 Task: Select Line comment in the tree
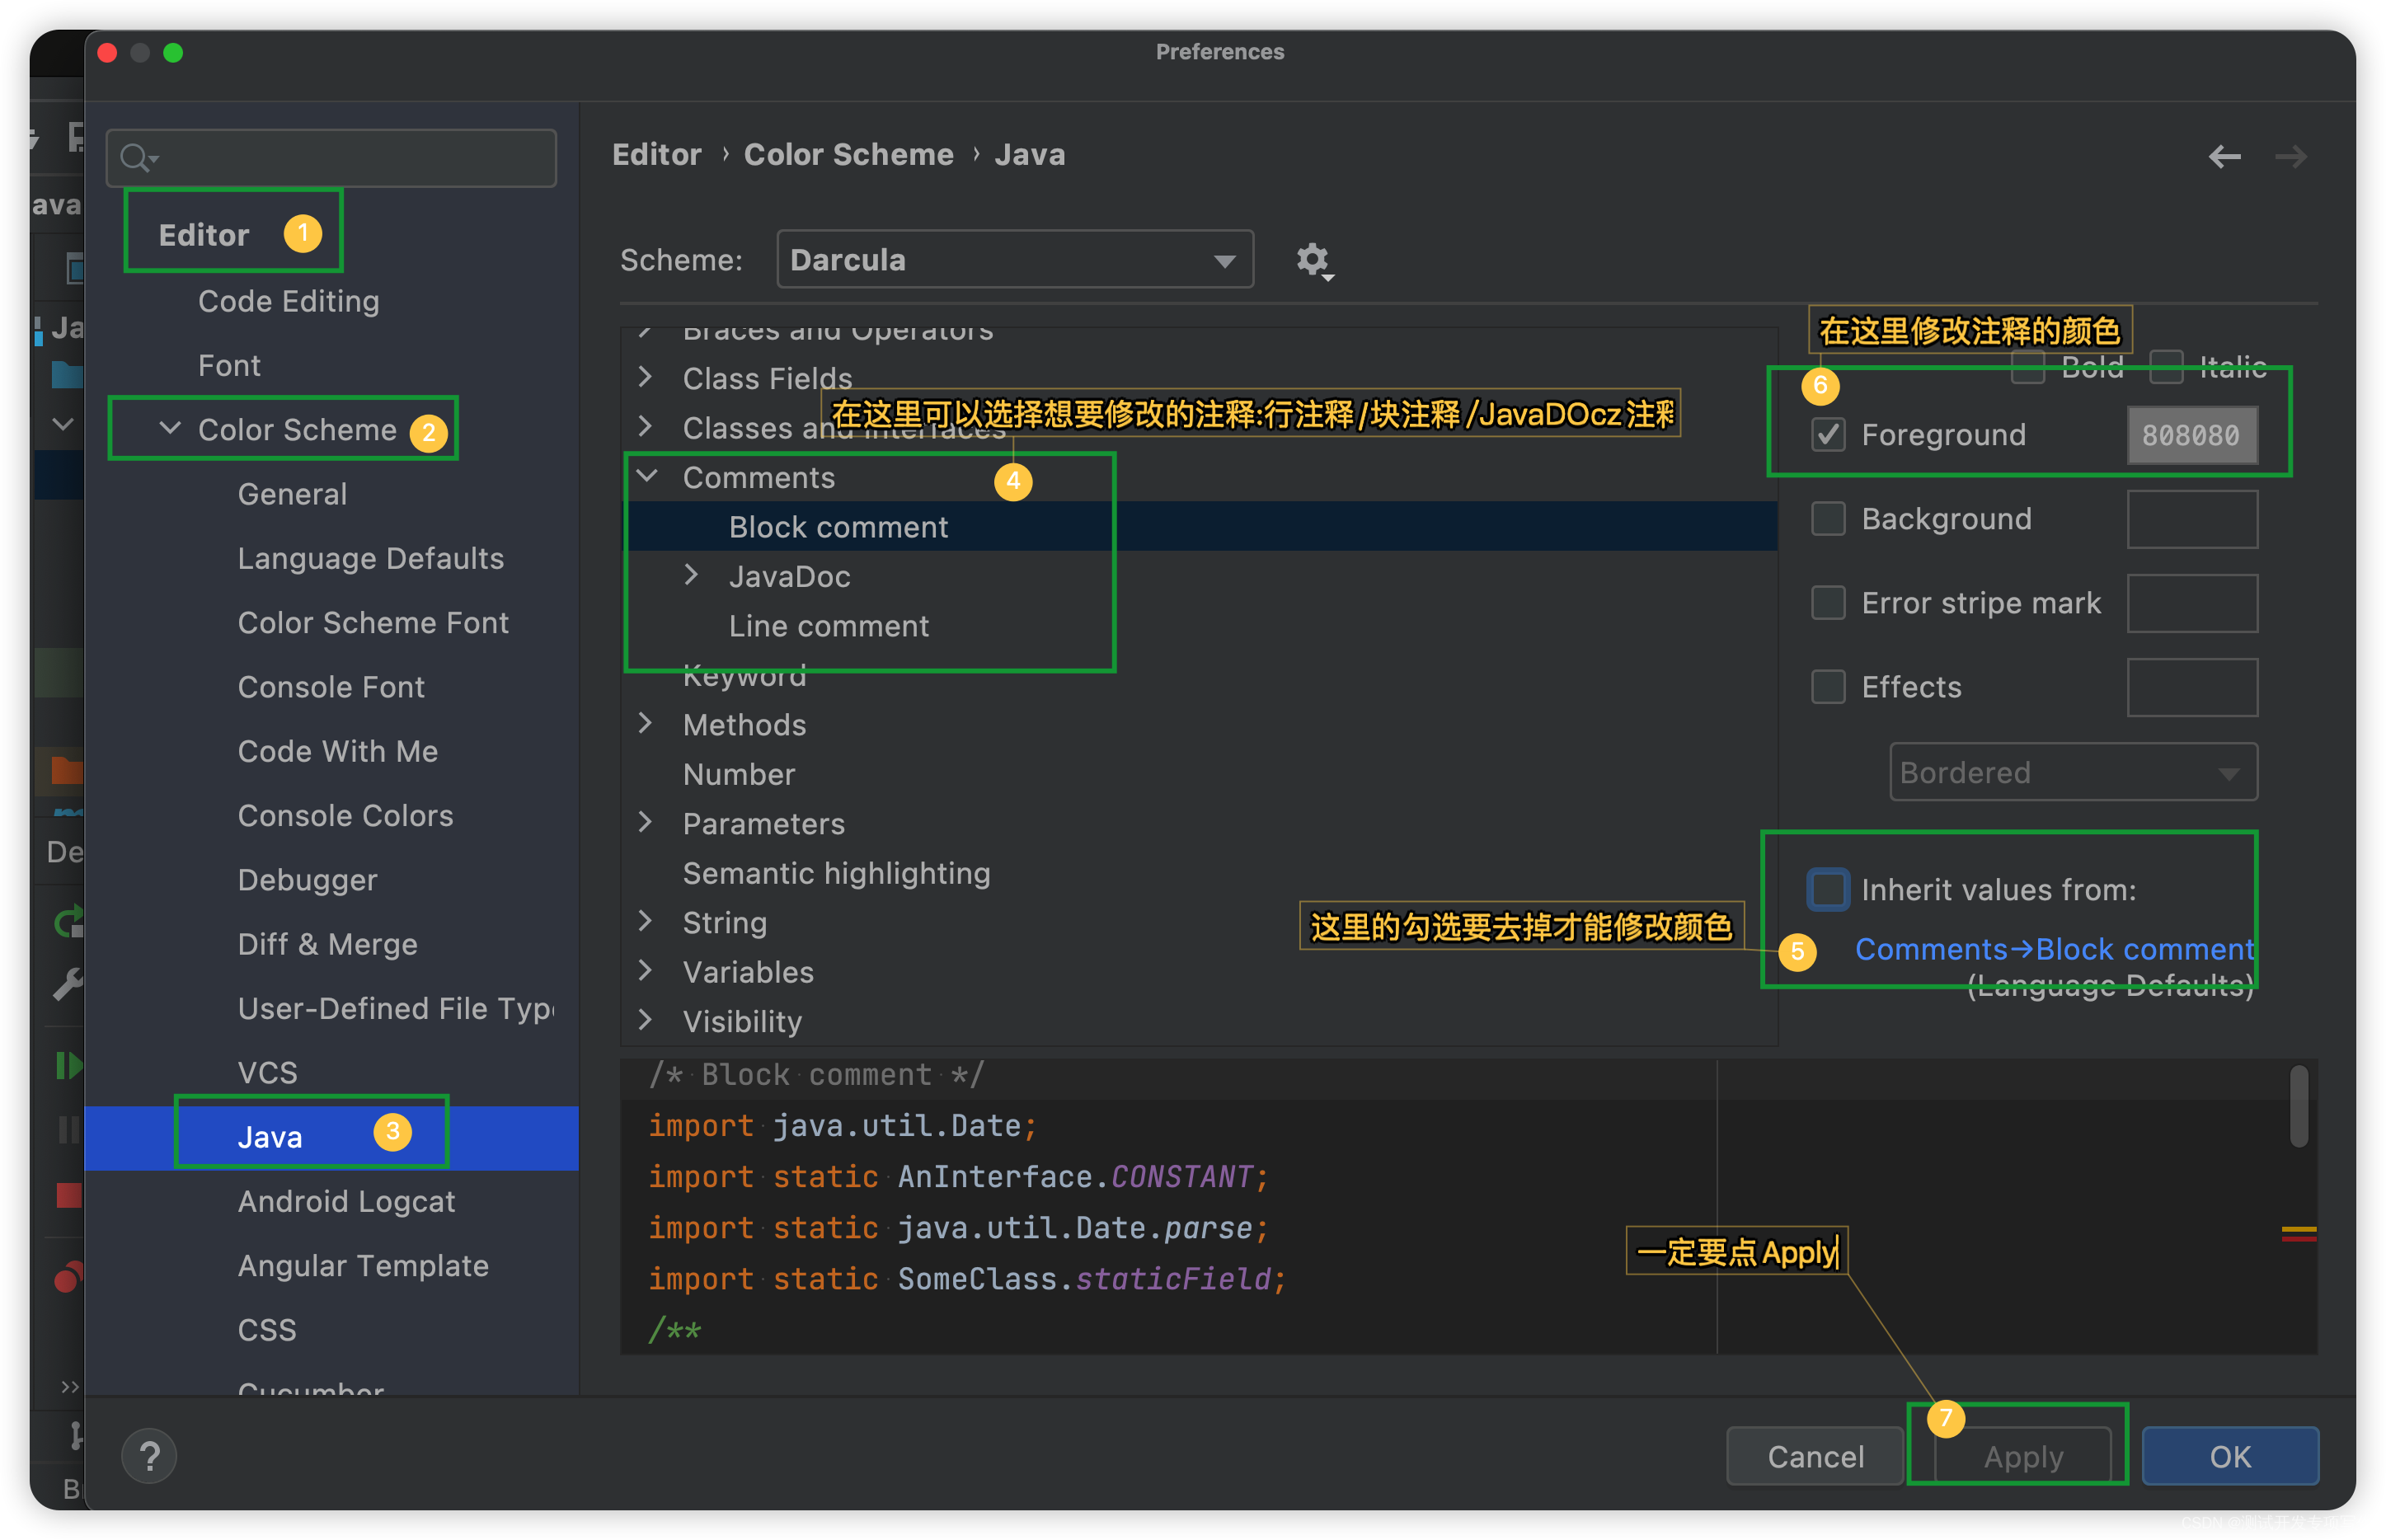tap(828, 626)
